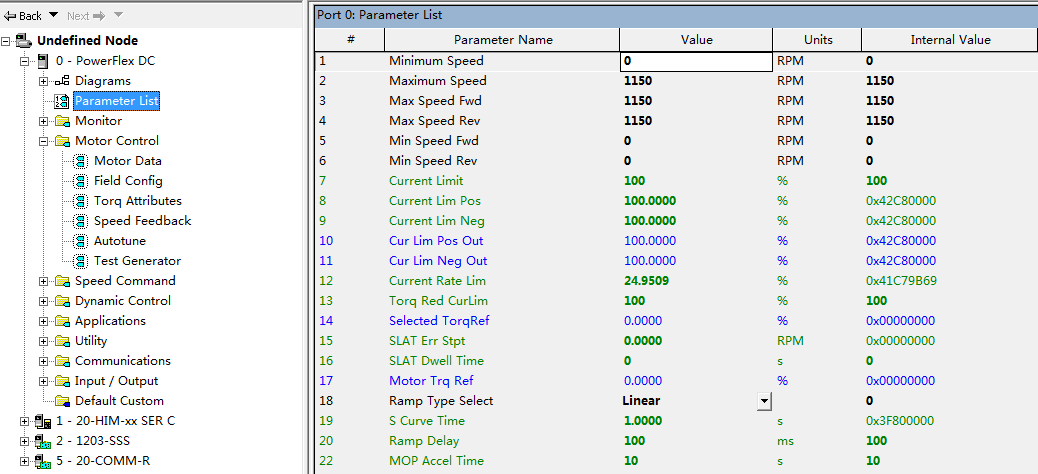This screenshot has height=474, width=1038.
Task: Click the Default Custom folder icon
Action: click(x=63, y=401)
